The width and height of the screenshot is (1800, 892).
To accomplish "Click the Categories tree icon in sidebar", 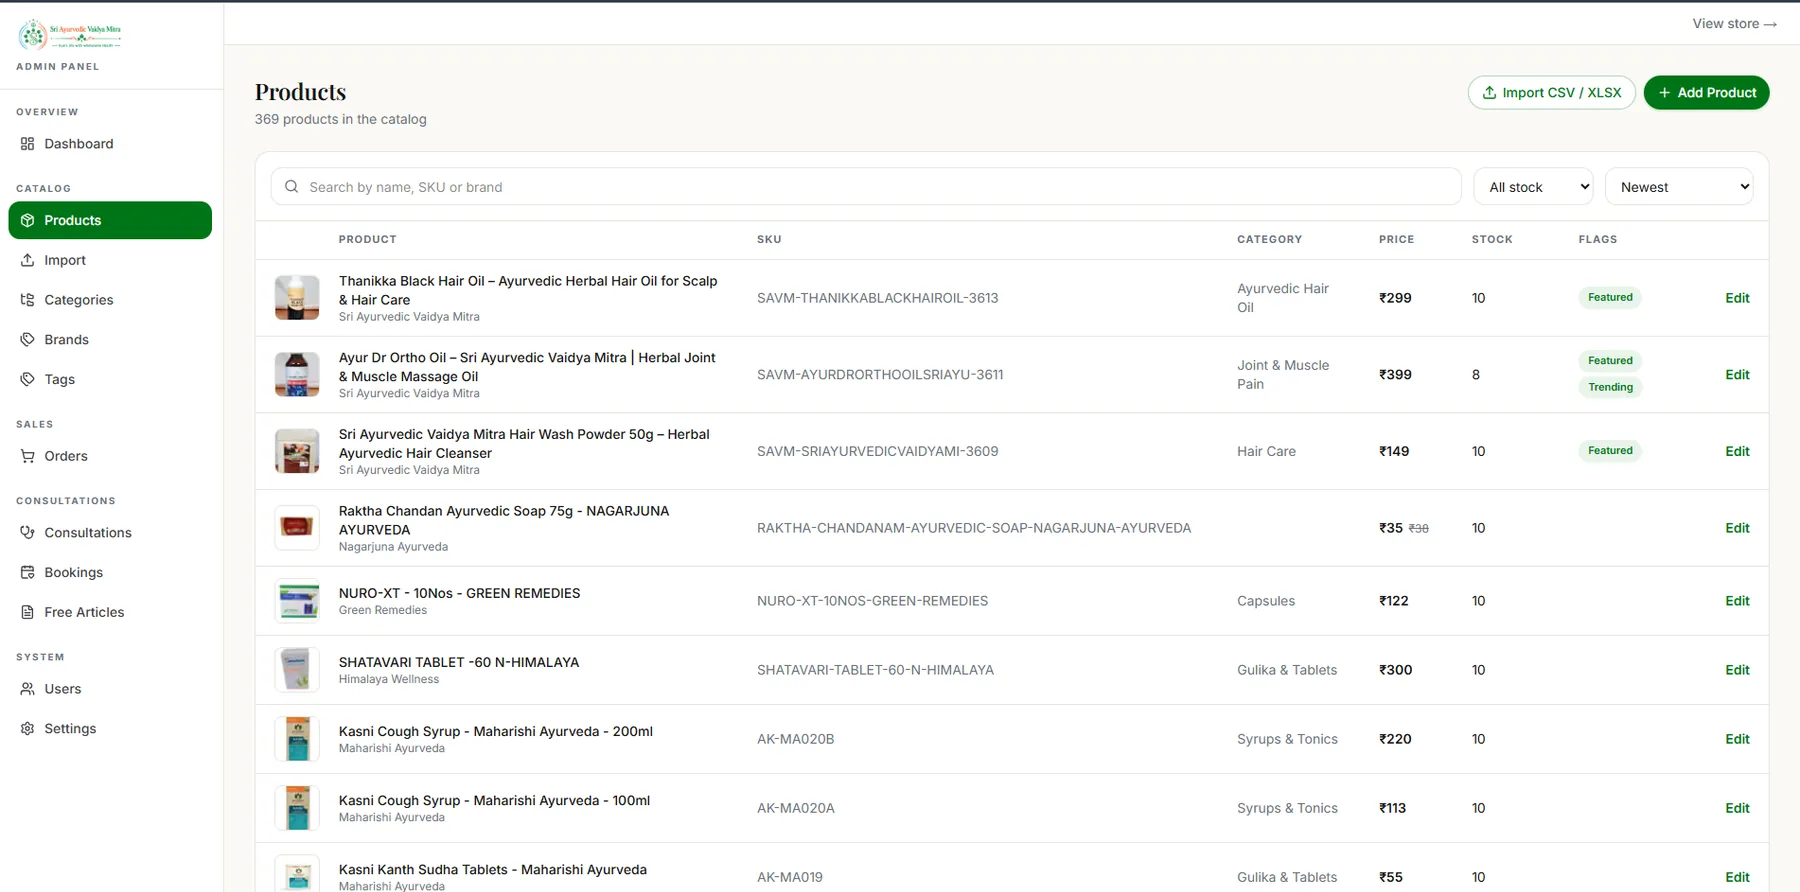I will (x=27, y=300).
